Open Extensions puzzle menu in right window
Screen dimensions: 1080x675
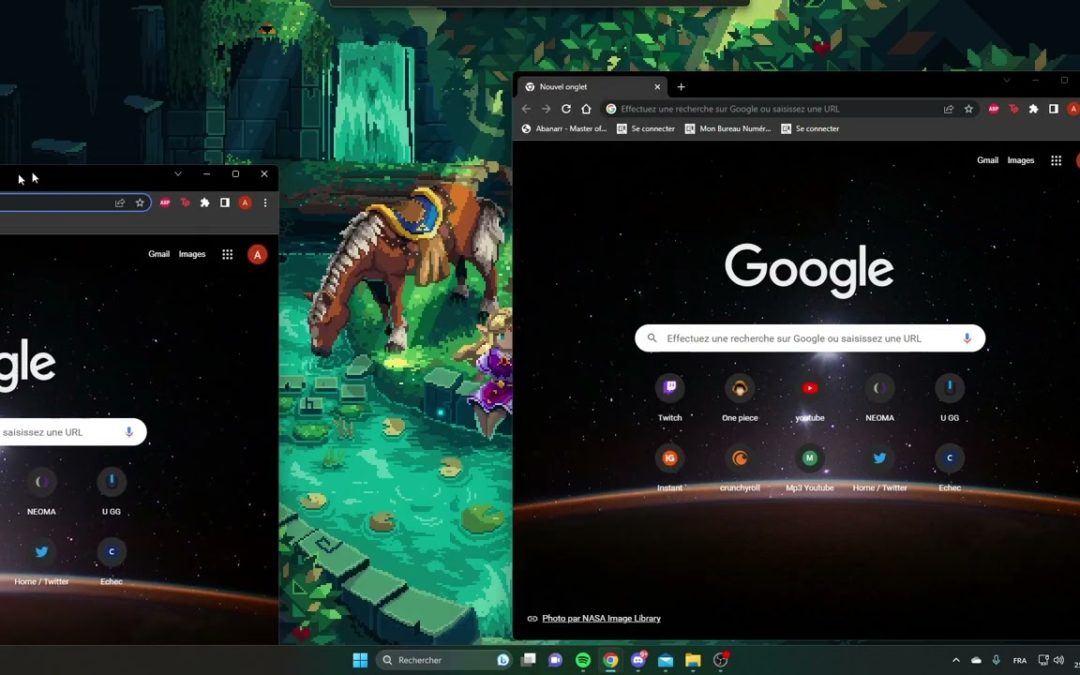coord(1033,109)
